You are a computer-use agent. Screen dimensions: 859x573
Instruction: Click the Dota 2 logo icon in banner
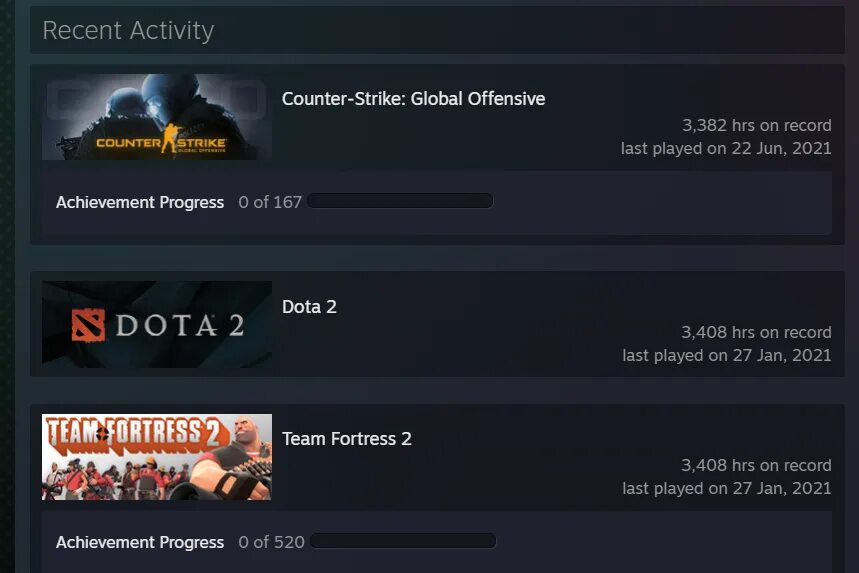pos(88,325)
